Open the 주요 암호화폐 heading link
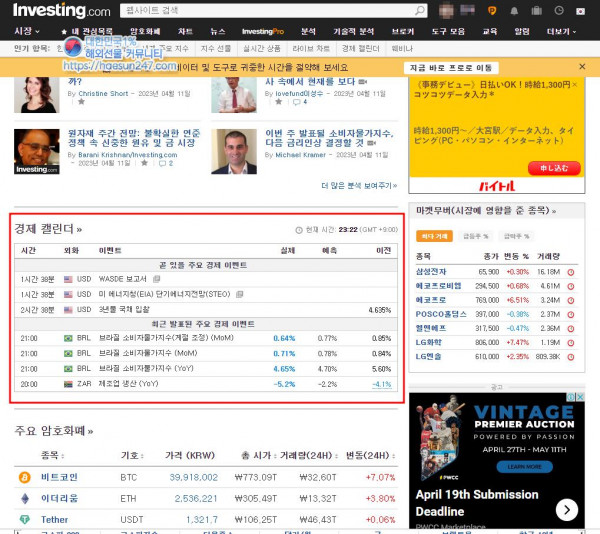600x534 pixels. pos(54,431)
